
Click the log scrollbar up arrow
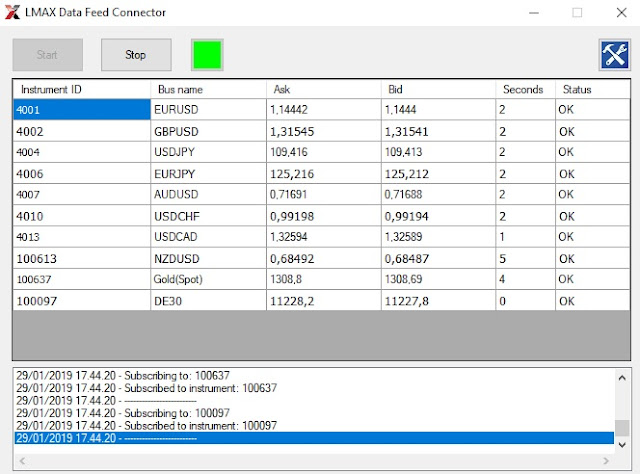622,378
